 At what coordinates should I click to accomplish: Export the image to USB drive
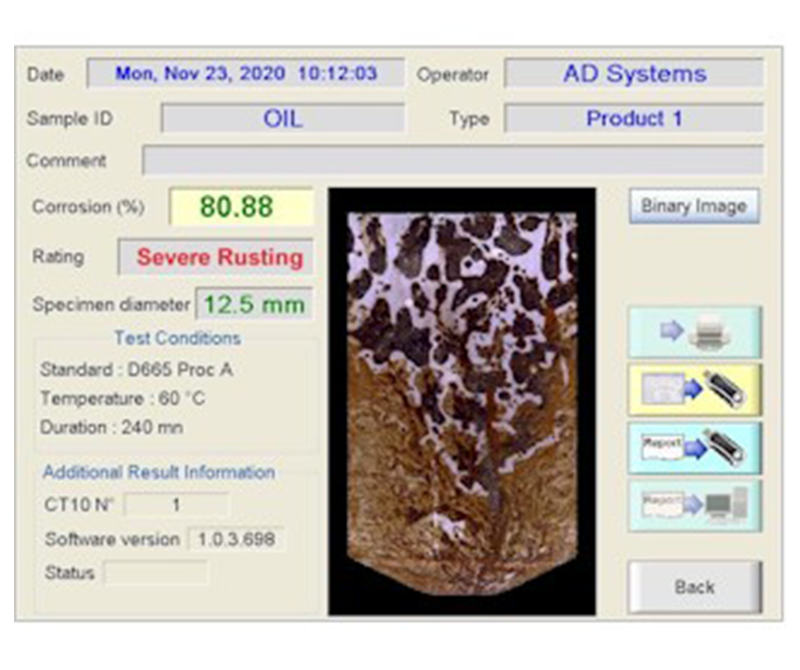pos(694,389)
